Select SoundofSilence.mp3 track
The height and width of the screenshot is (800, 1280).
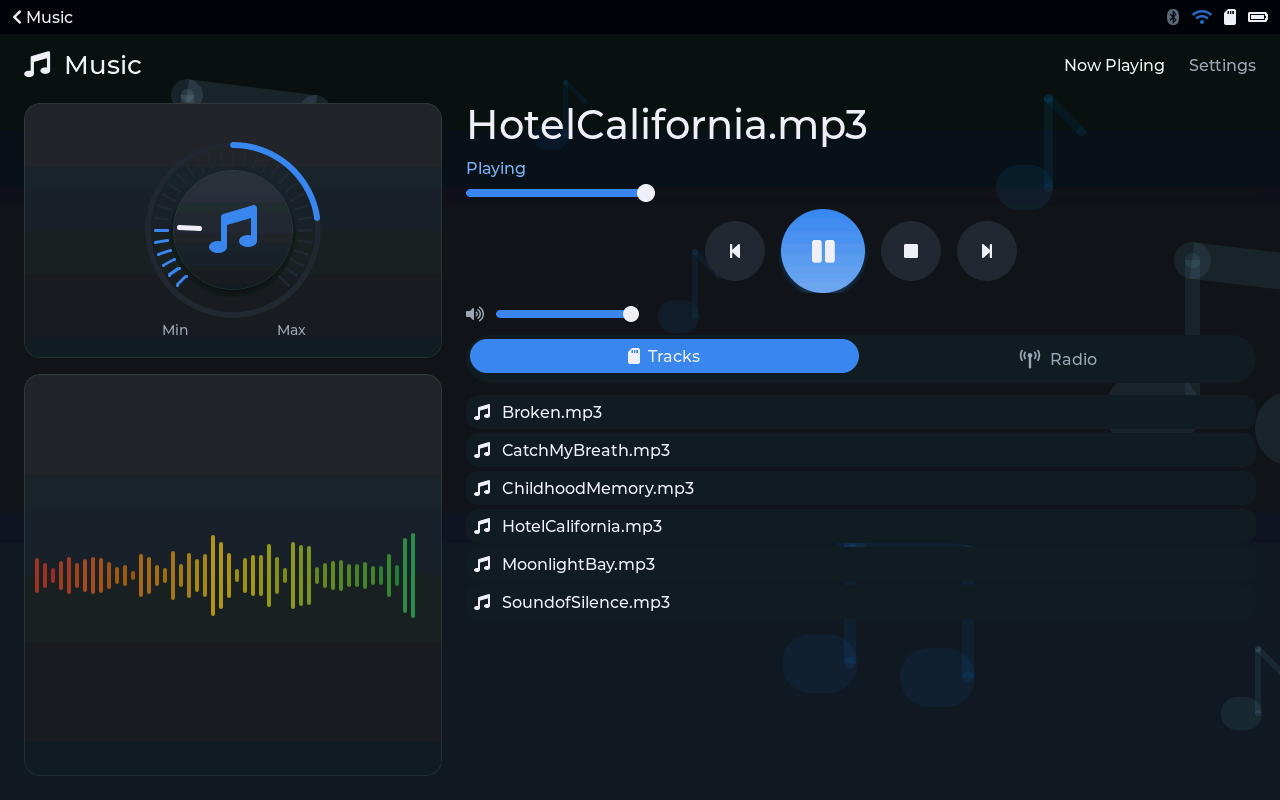tap(860, 602)
